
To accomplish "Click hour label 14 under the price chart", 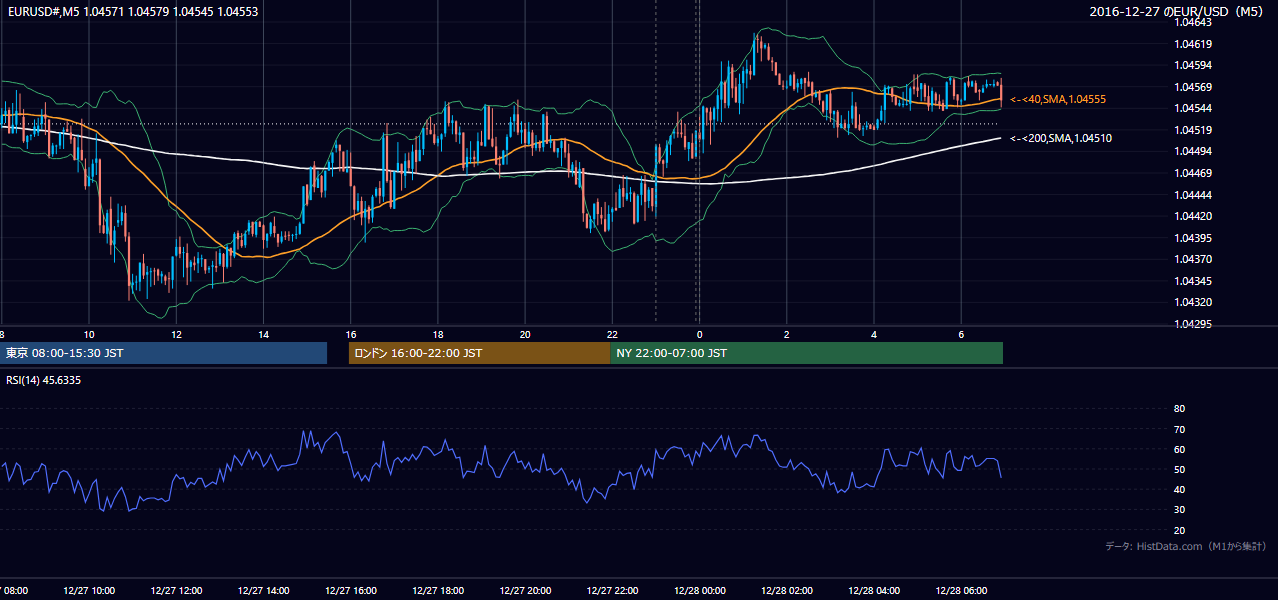I will coord(263,334).
